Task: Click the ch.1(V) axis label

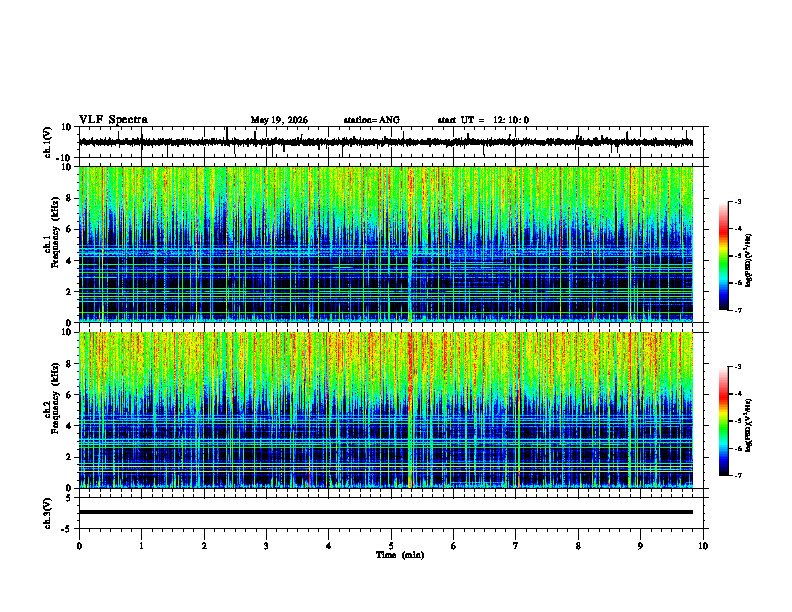Action: (48, 142)
